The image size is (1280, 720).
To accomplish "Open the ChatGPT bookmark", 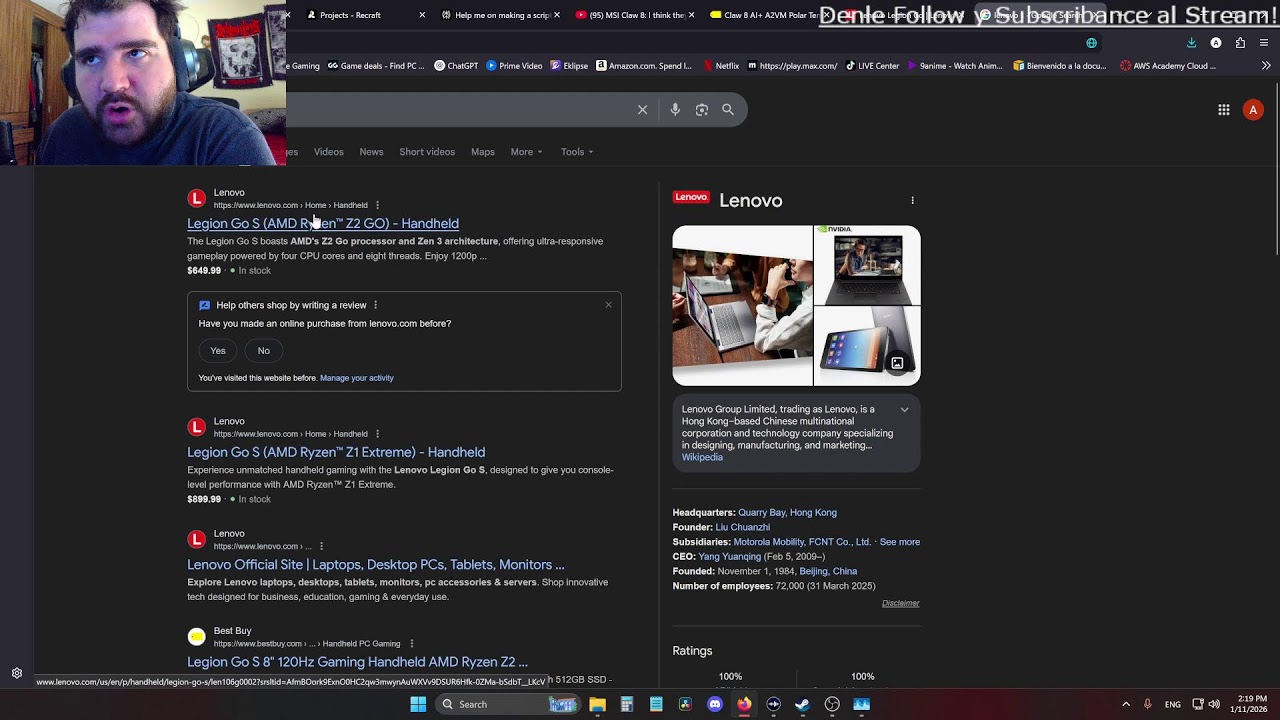I will click(x=456, y=66).
